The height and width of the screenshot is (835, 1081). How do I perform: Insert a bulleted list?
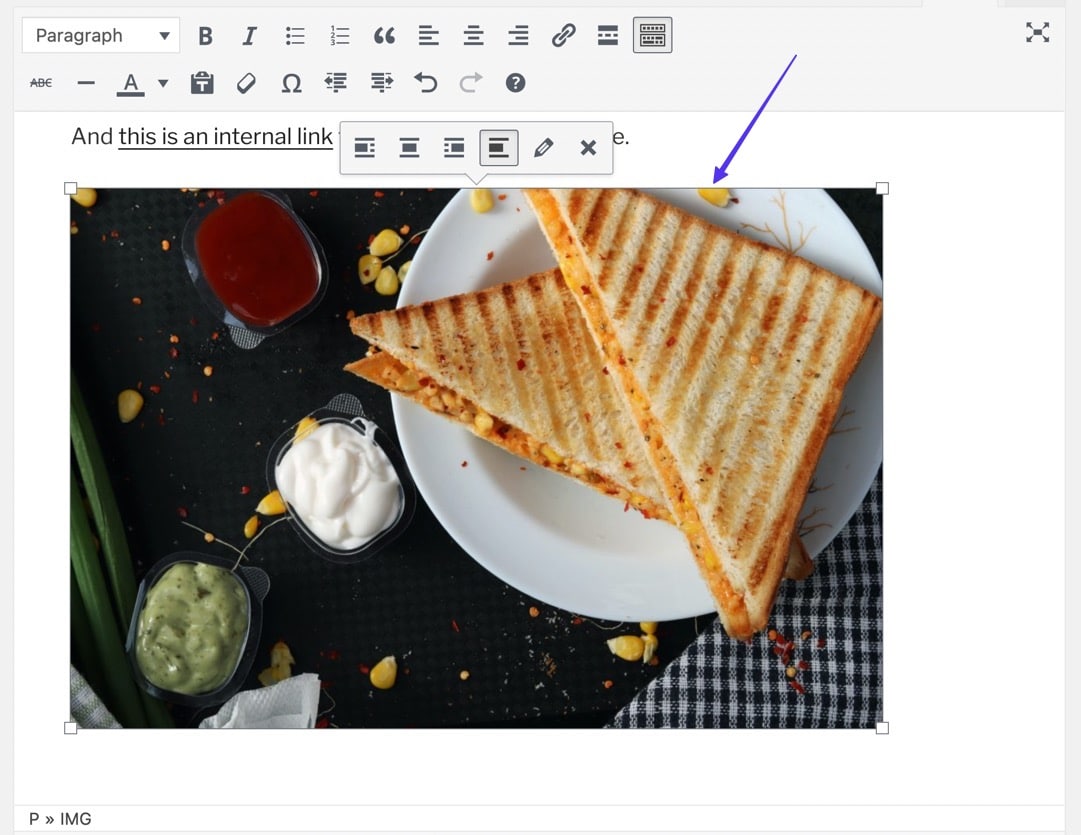[x=294, y=35]
